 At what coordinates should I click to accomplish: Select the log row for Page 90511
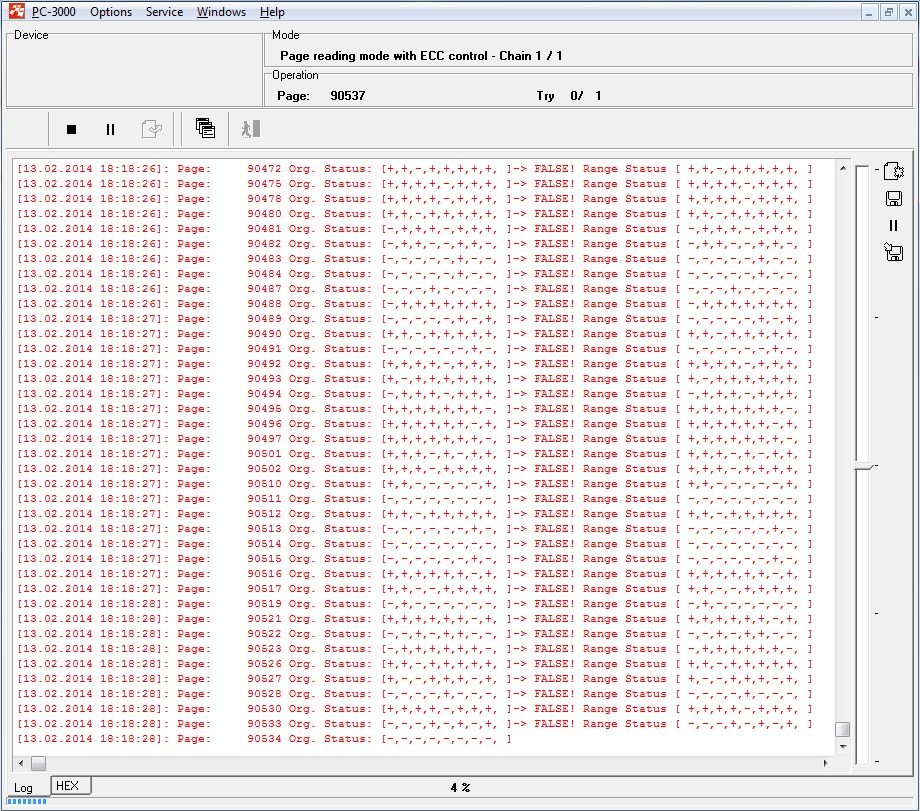click(x=414, y=499)
